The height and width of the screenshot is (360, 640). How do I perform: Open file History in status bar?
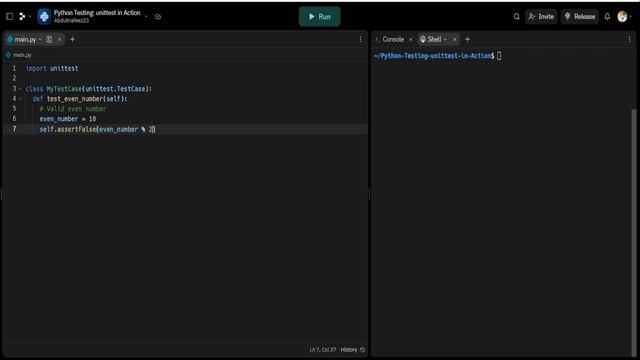[x=353, y=350]
